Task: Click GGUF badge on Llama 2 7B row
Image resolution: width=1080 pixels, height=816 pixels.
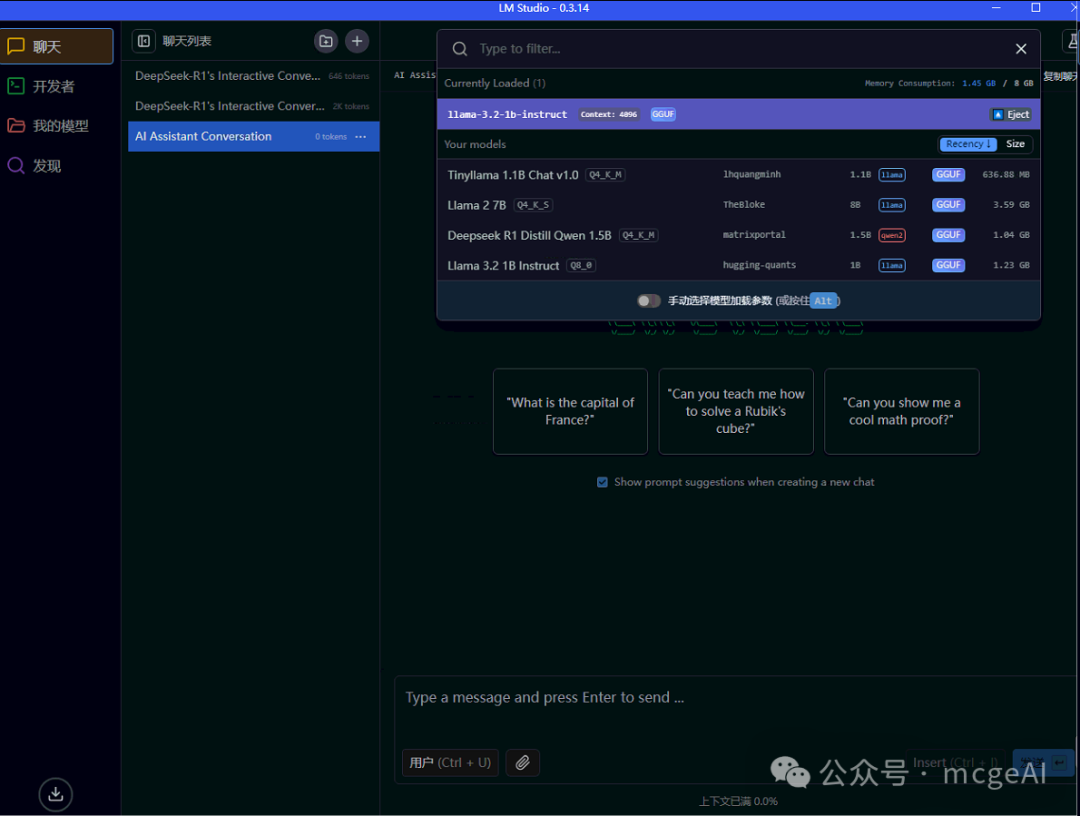Action: [x=948, y=205]
